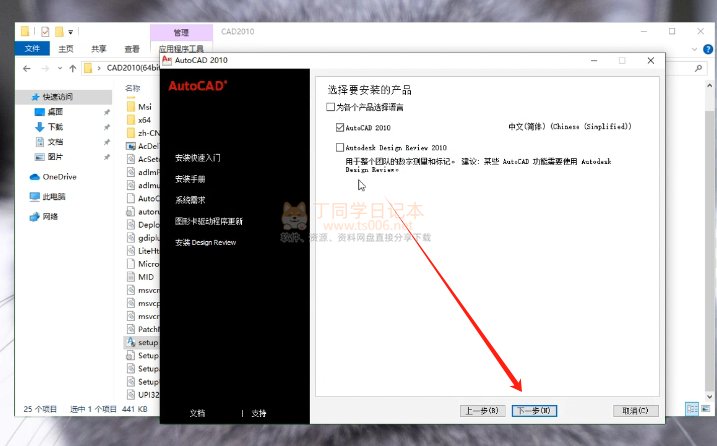Switch Explorer to details view icon
This screenshot has width=717, height=446.
pos(692,408)
